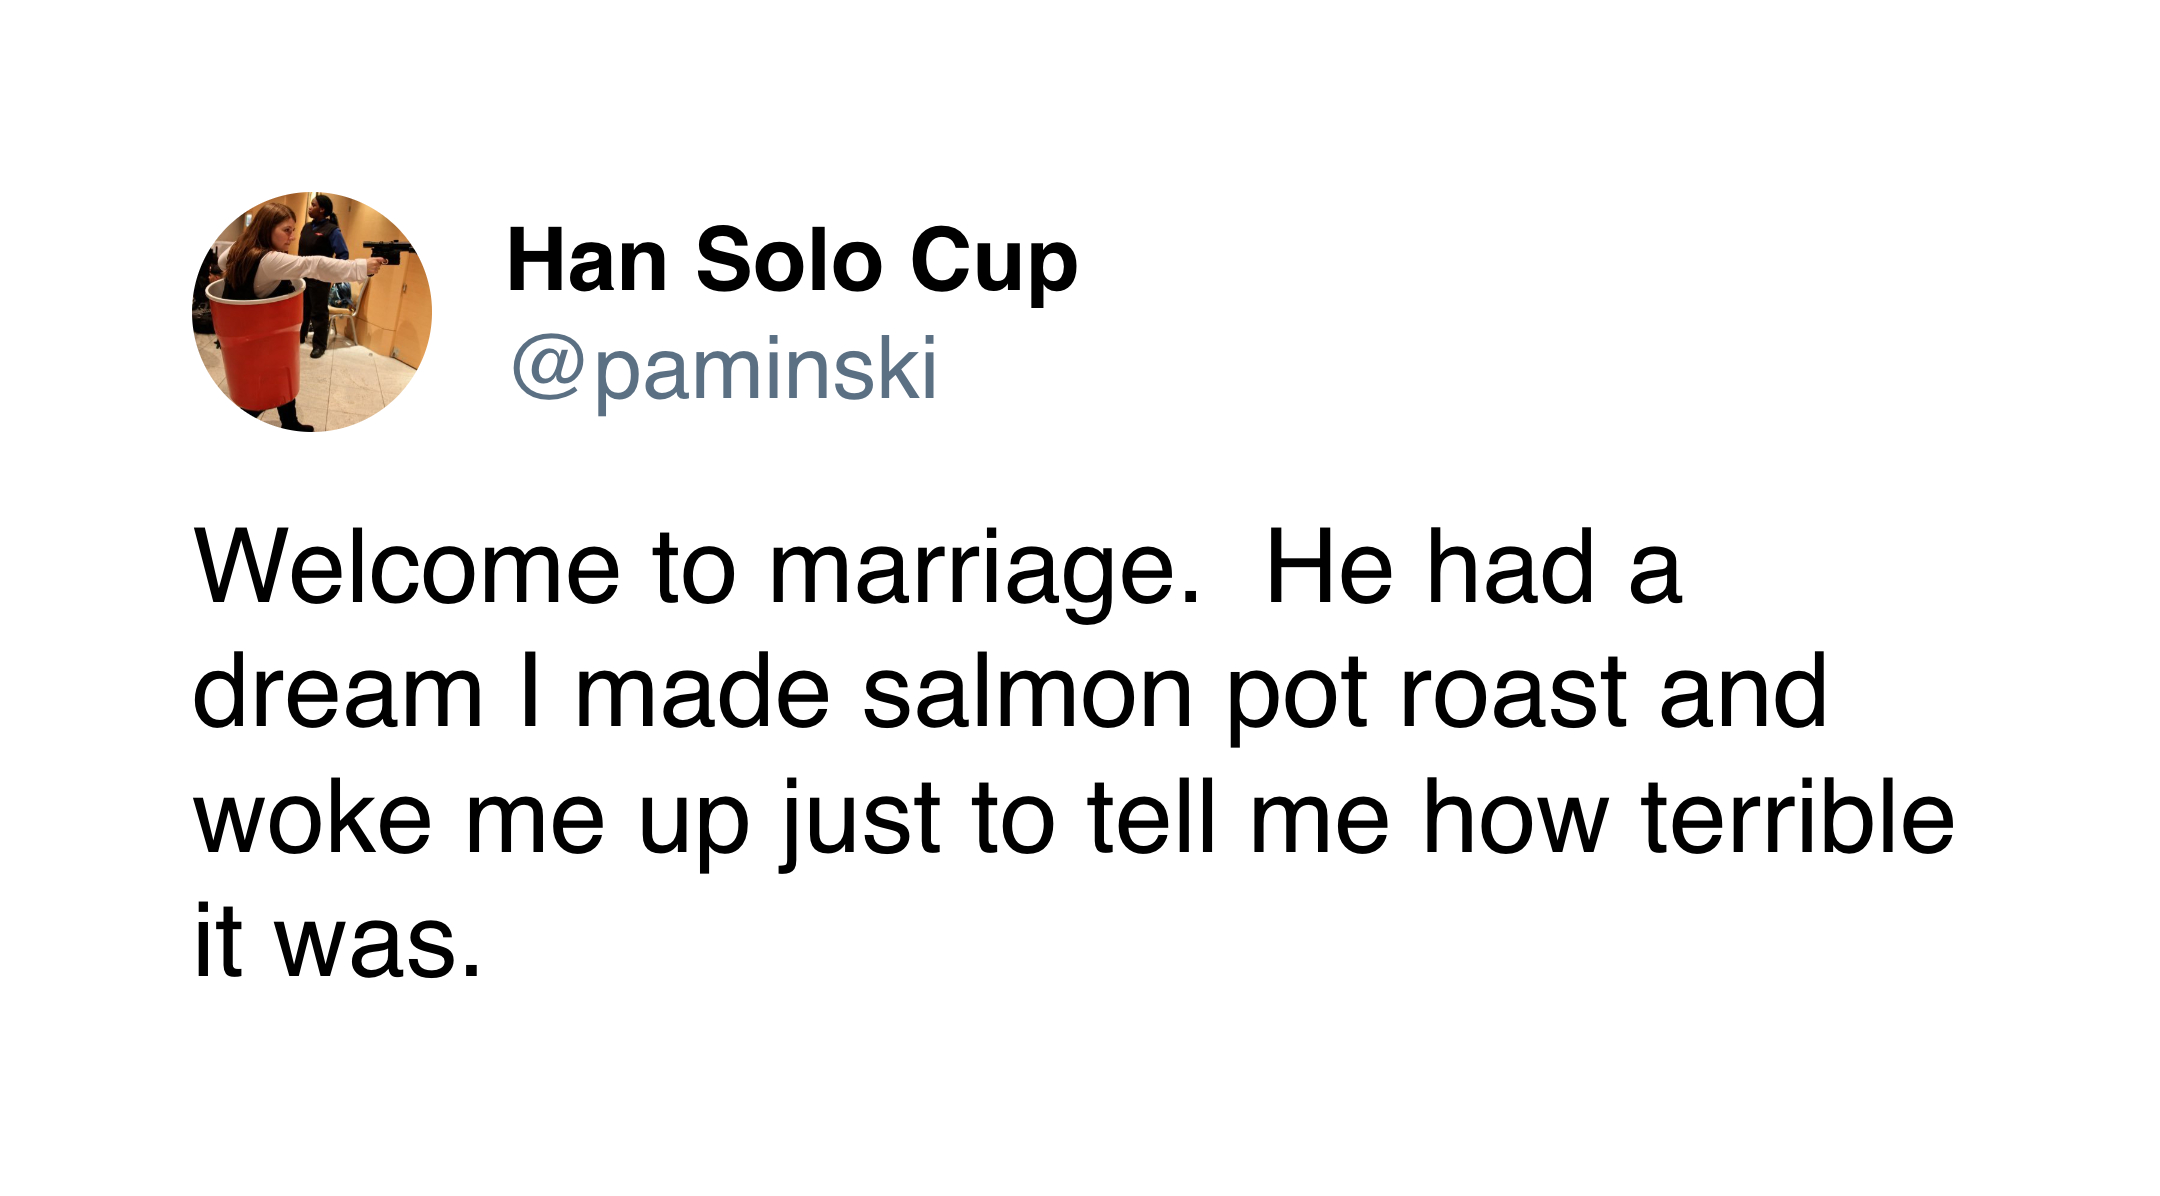This screenshot has height=1196, width=2160.
Task: Click the word salmon in the tweet
Action: tap(1028, 692)
